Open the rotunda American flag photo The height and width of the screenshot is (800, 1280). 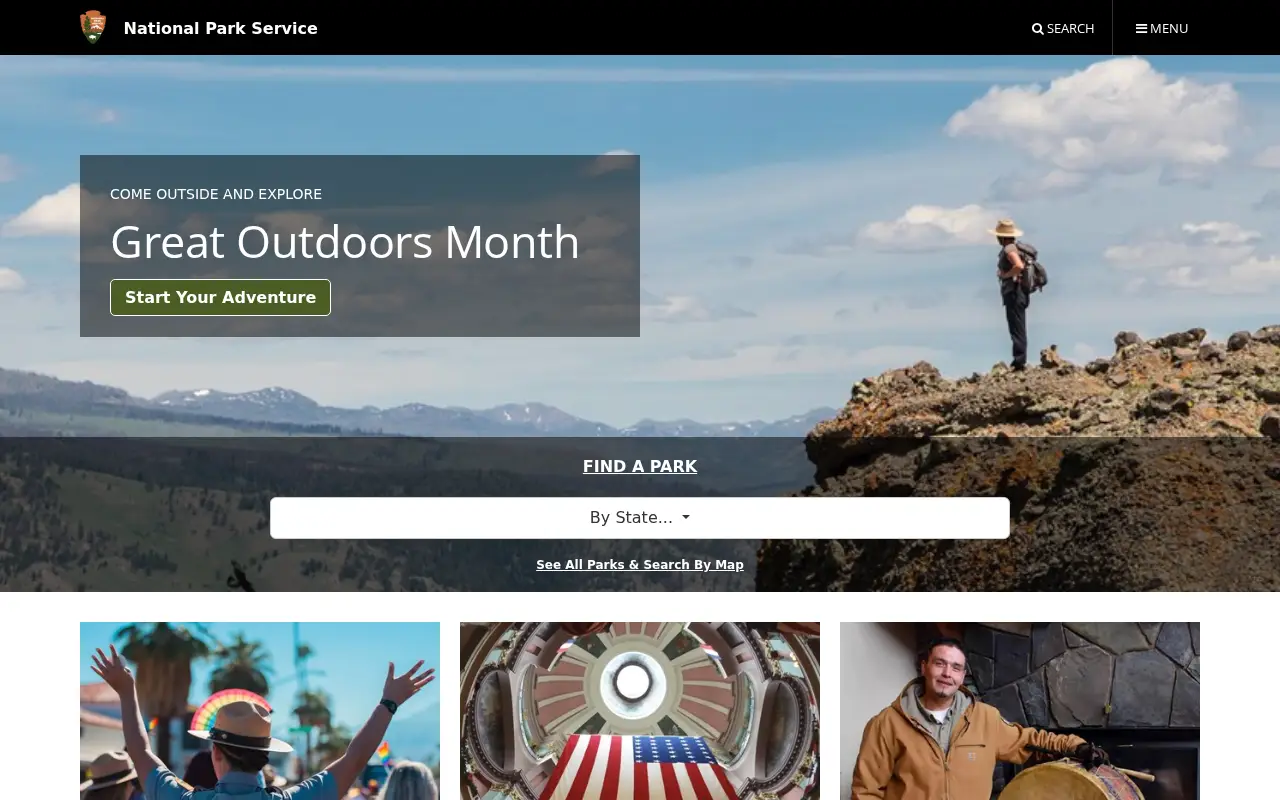point(640,711)
